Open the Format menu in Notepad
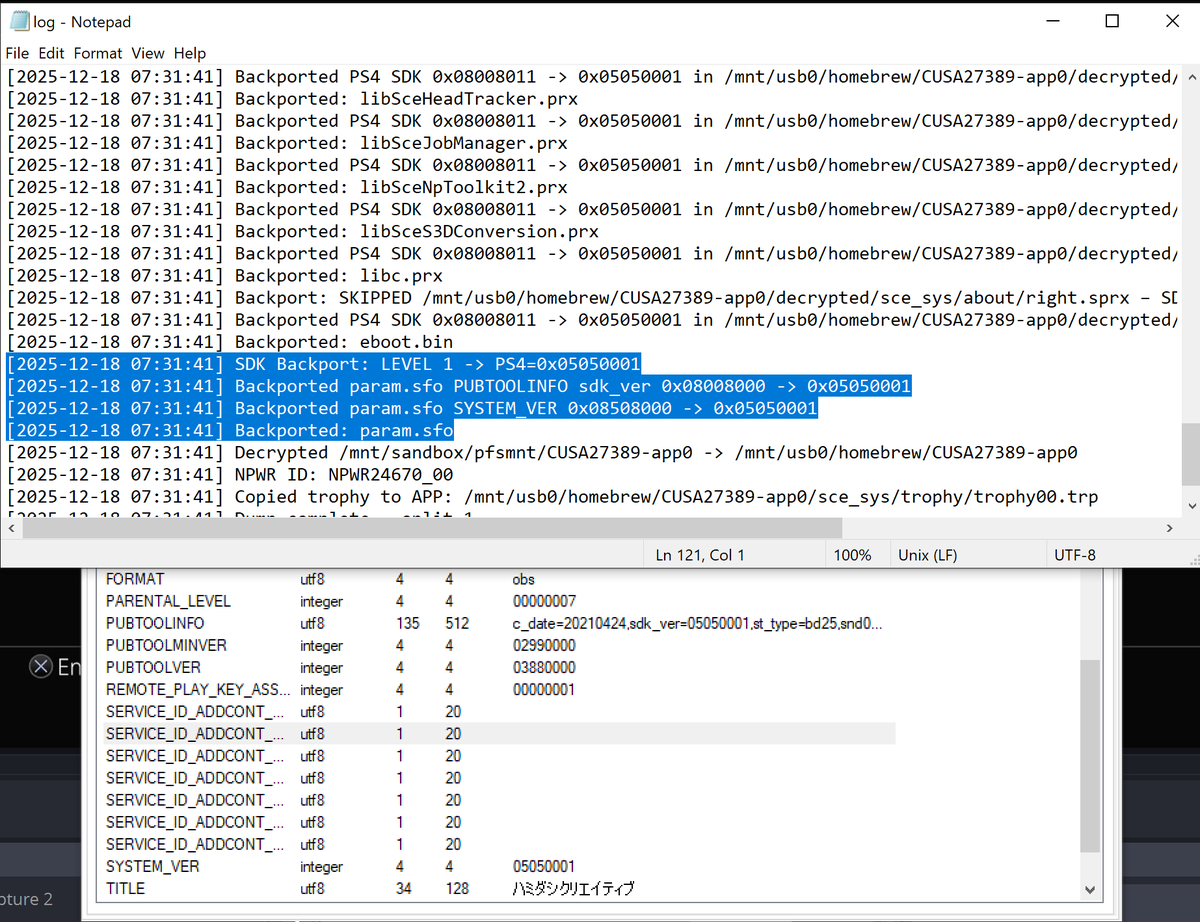 click(x=98, y=53)
